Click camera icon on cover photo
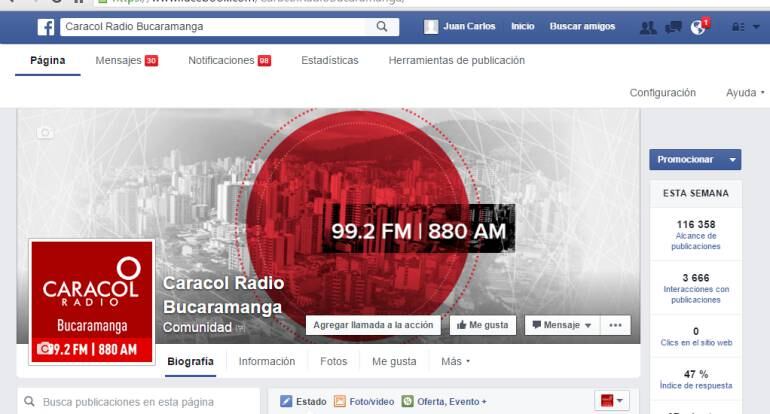This screenshot has width=770, height=414. coord(44,132)
